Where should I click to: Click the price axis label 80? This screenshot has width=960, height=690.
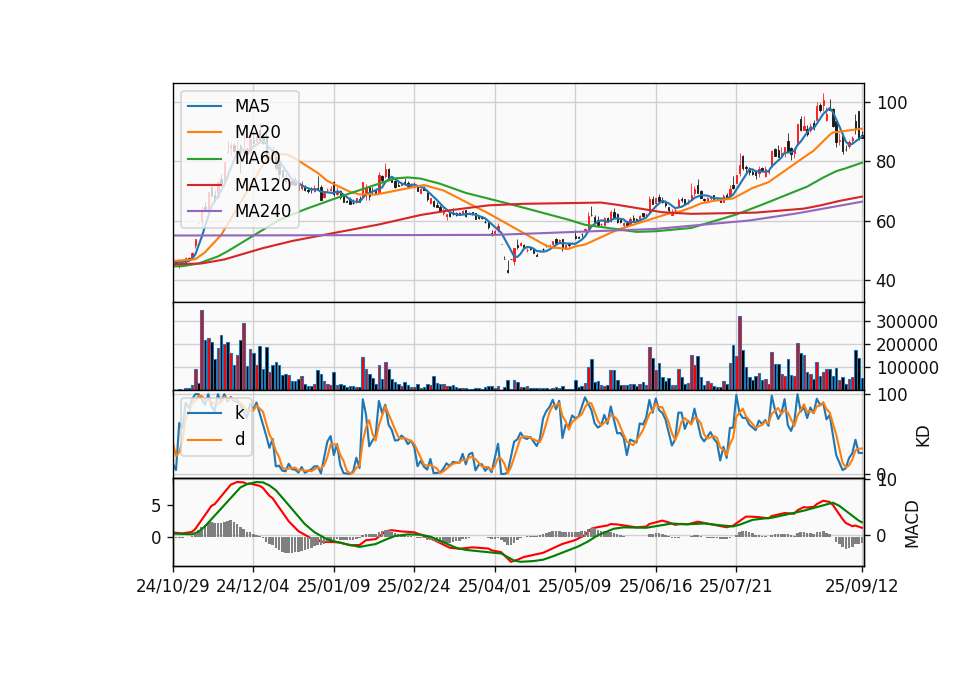pyautogui.click(x=887, y=162)
